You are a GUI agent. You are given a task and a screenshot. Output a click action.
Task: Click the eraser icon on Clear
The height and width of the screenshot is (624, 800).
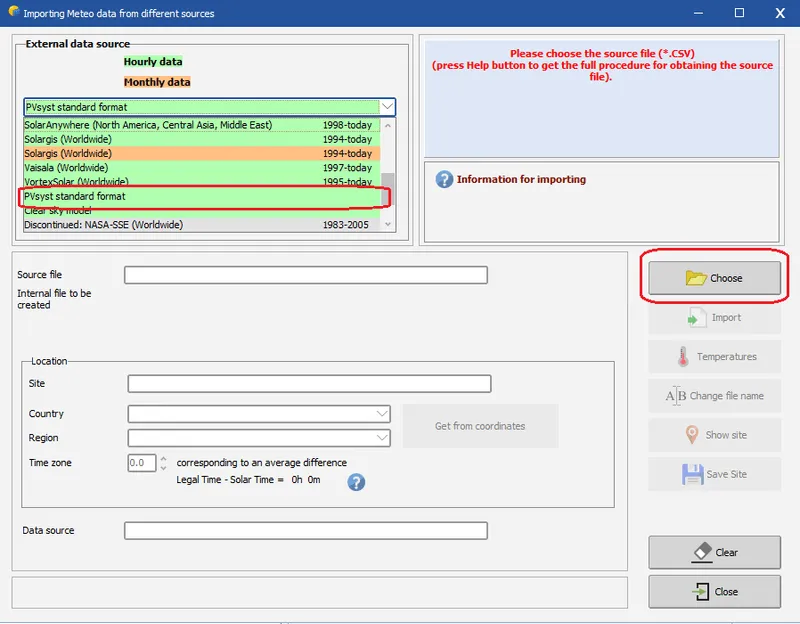click(702, 553)
